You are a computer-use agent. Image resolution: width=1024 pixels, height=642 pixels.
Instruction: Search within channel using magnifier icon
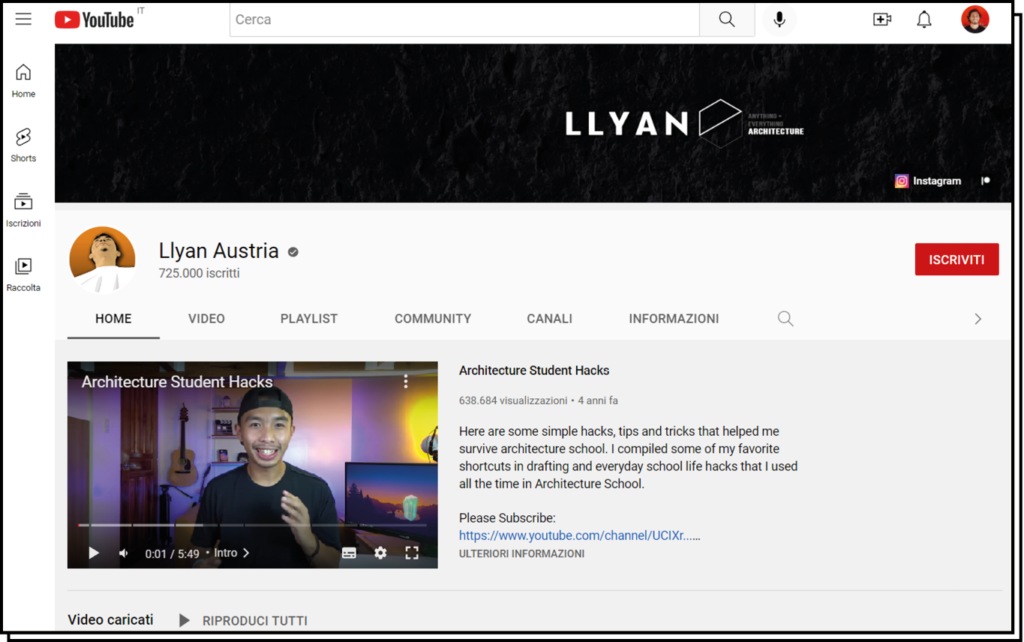[x=785, y=319]
